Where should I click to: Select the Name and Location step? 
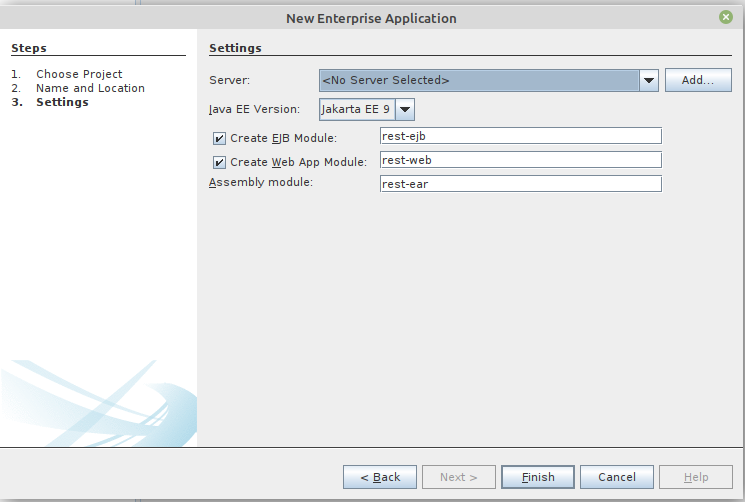[90, 88]
